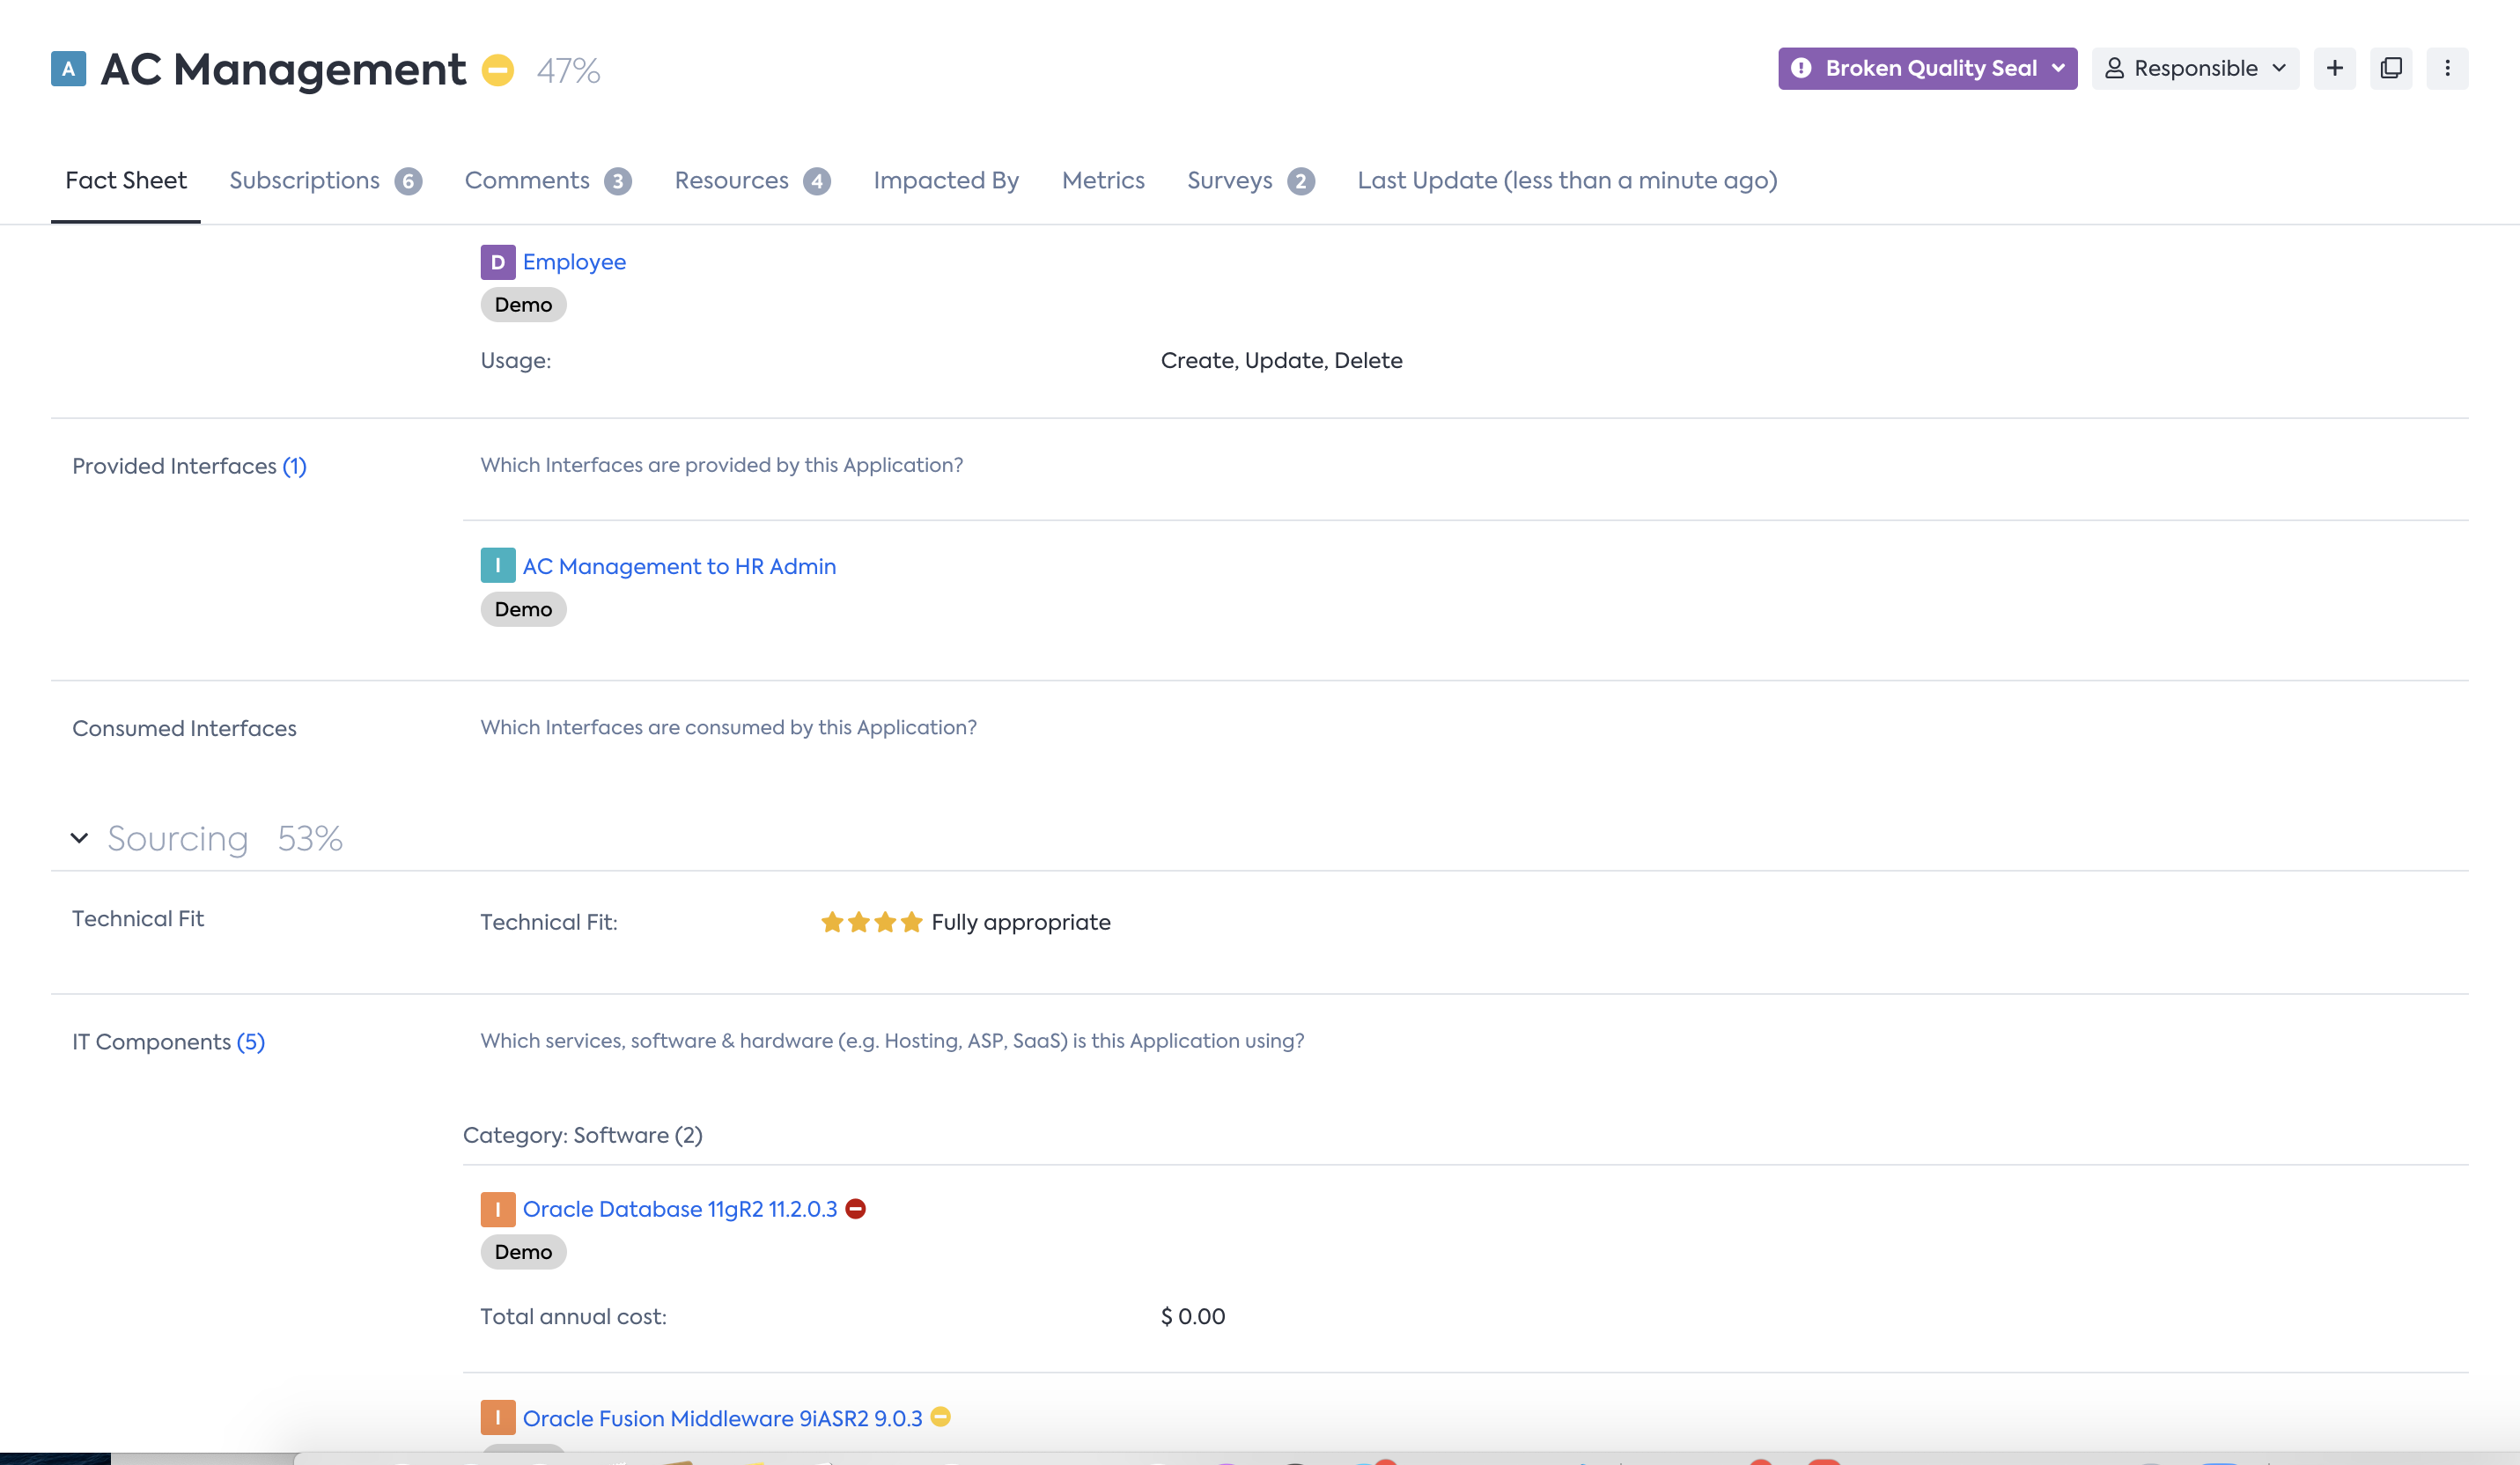
Task: Click the purple 'D' Employee icon
Action: point(497,262)
